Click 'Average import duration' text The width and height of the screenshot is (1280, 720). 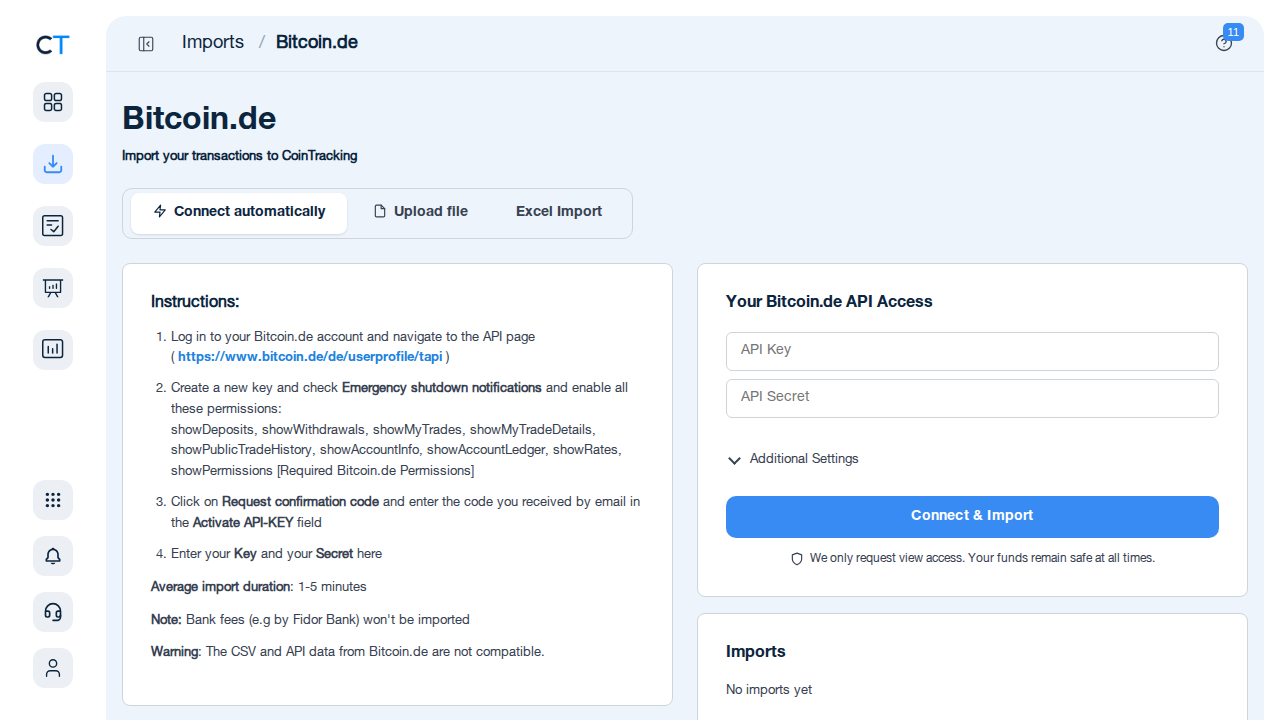point(221,587)
